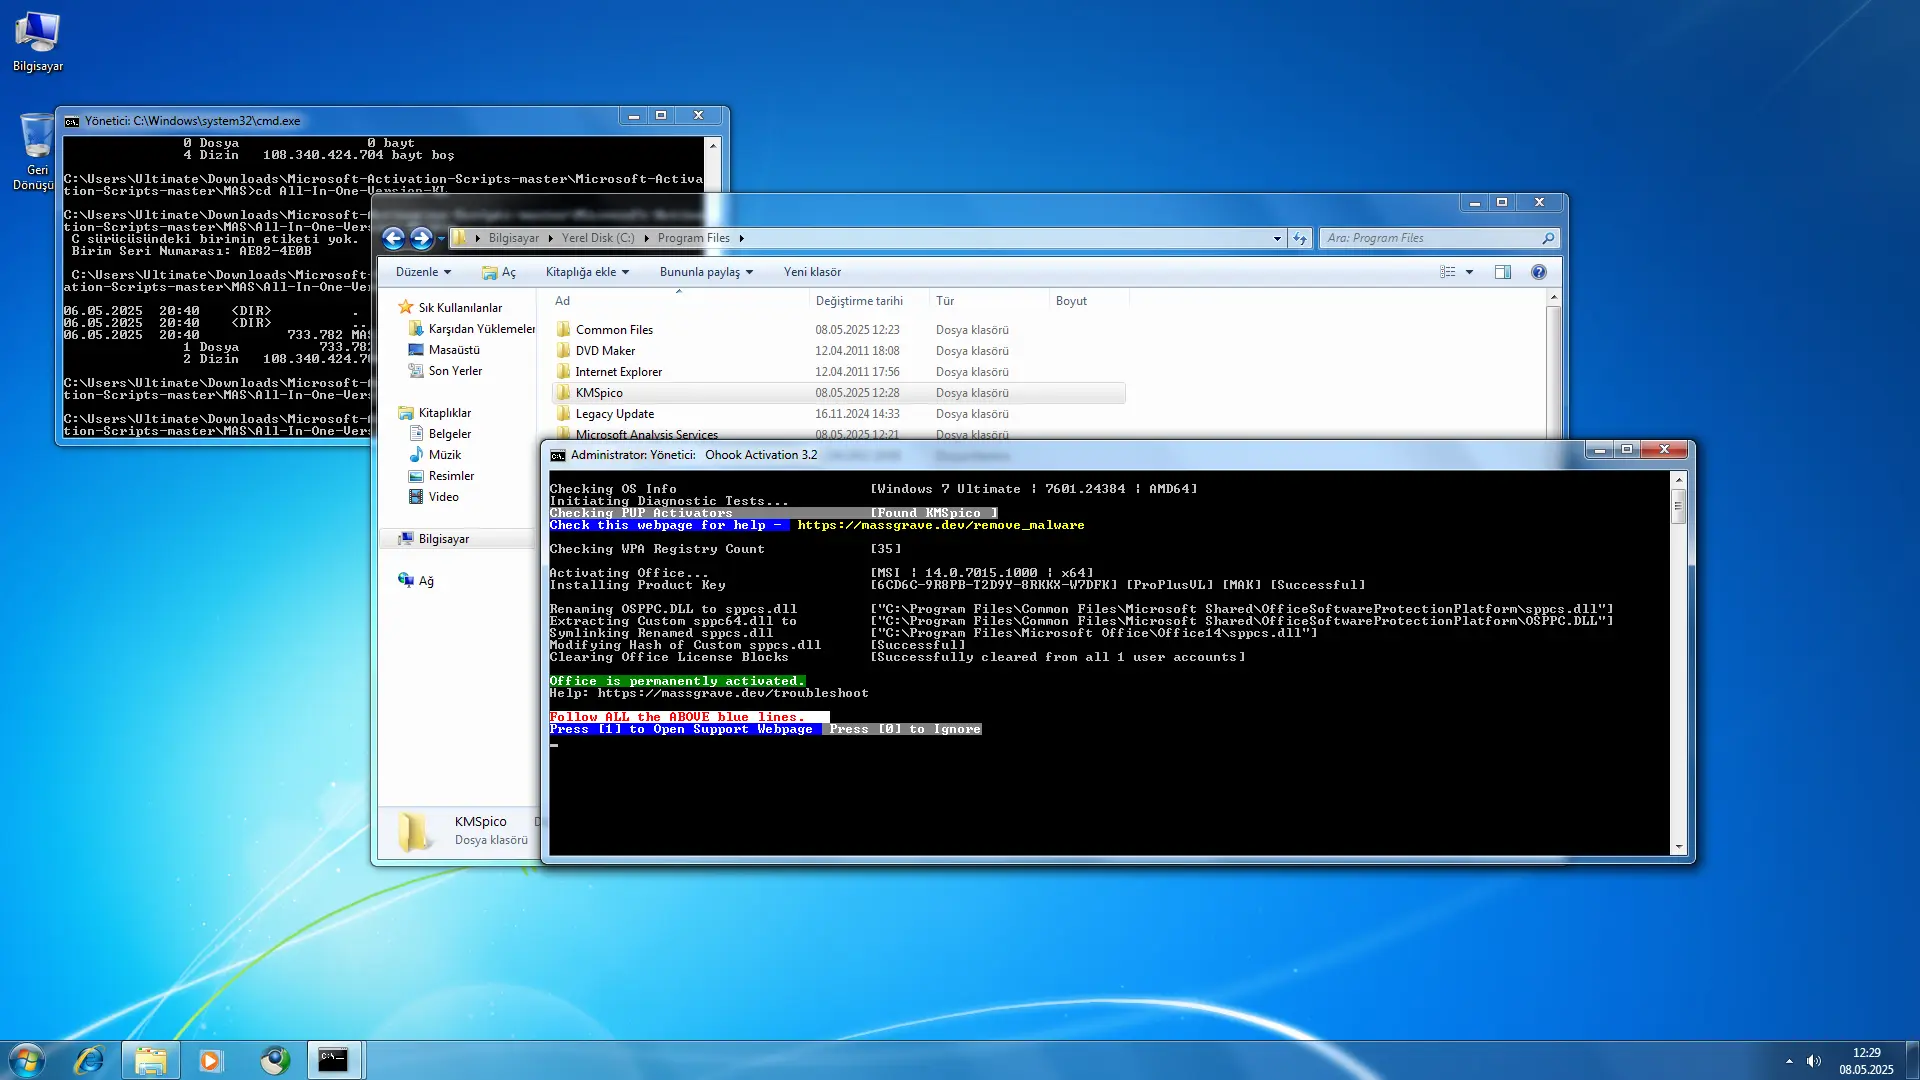Change the view with the view-mode icon

coord(1447,272)
